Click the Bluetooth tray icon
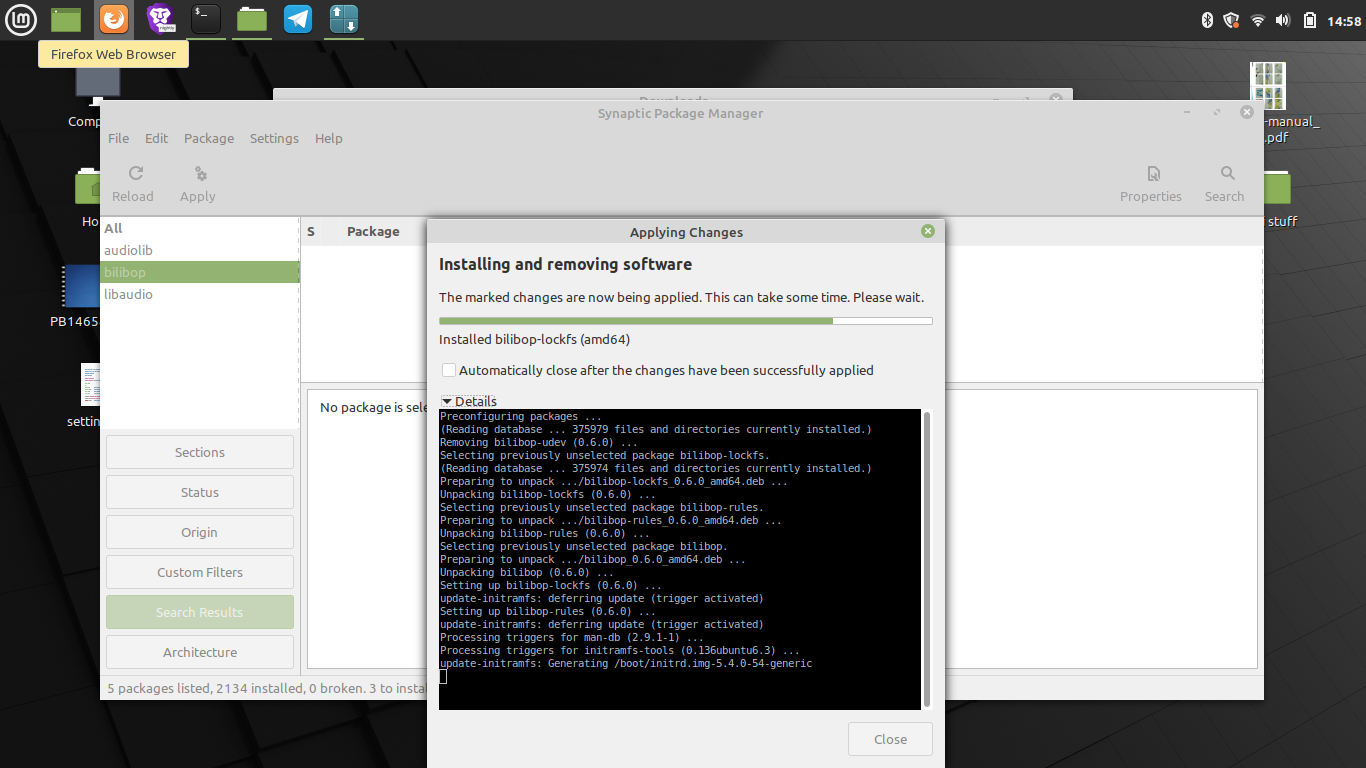1366x768 pixels. 1206,20
